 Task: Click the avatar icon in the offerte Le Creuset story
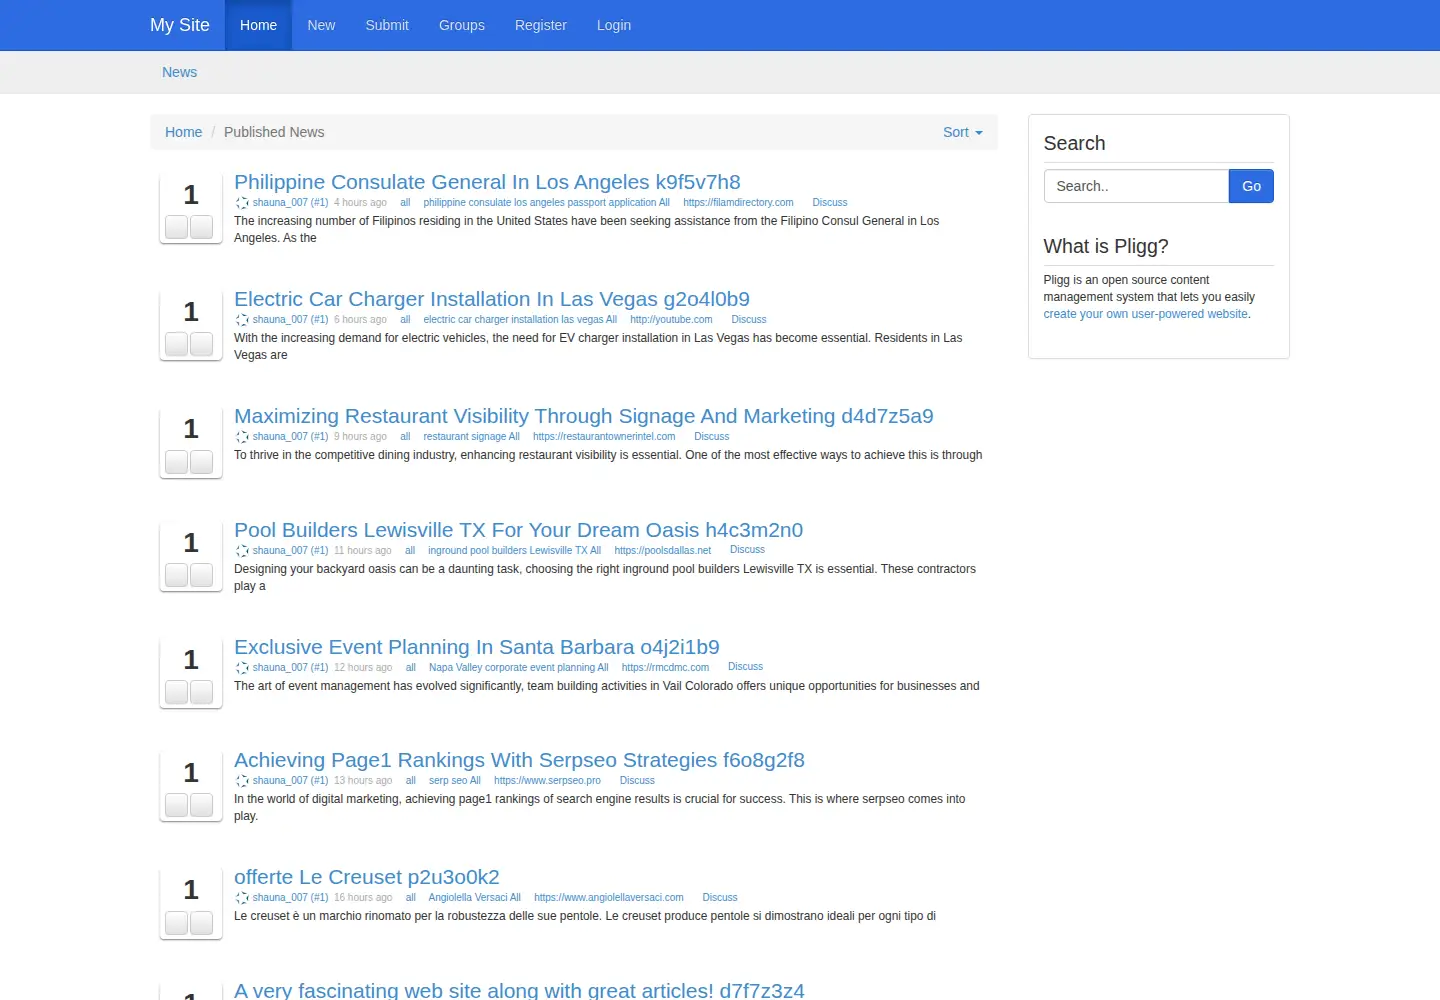click(x=242, y=898)
